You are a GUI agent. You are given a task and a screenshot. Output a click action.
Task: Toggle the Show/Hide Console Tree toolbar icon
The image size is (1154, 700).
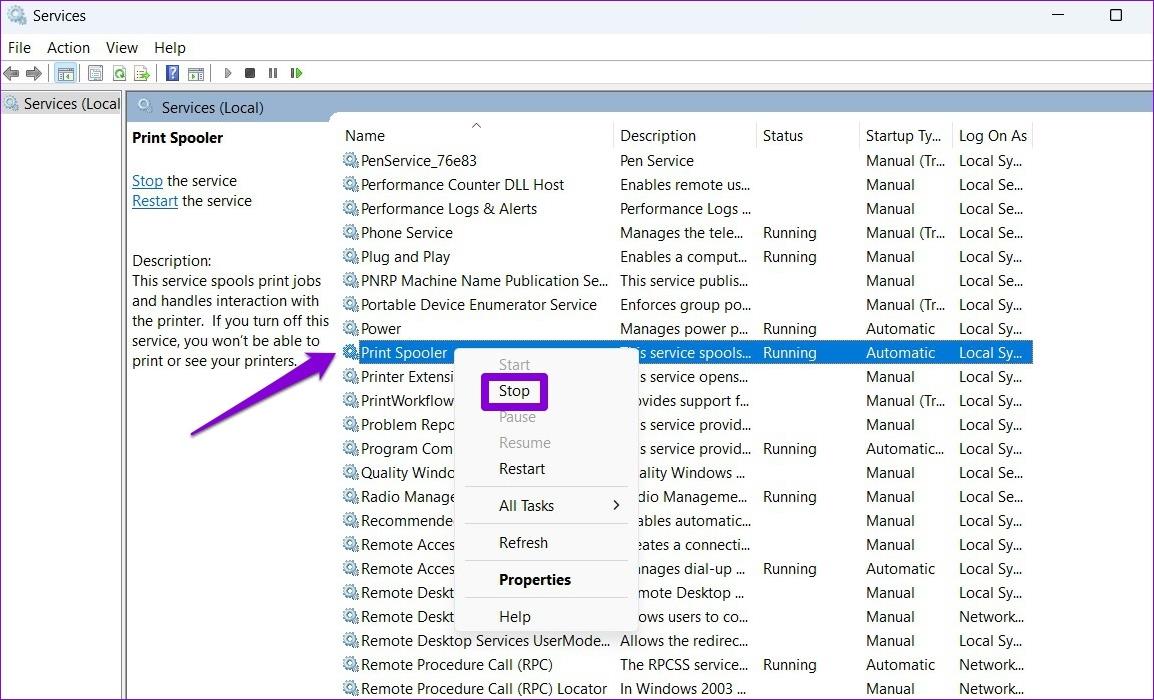(x=66, y=72)
